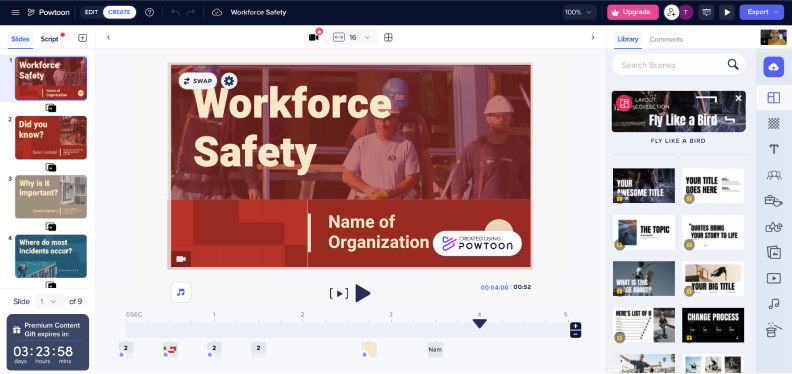Select the red logo timeline object
Screen dimensions: 792x374
pos(170,349)
